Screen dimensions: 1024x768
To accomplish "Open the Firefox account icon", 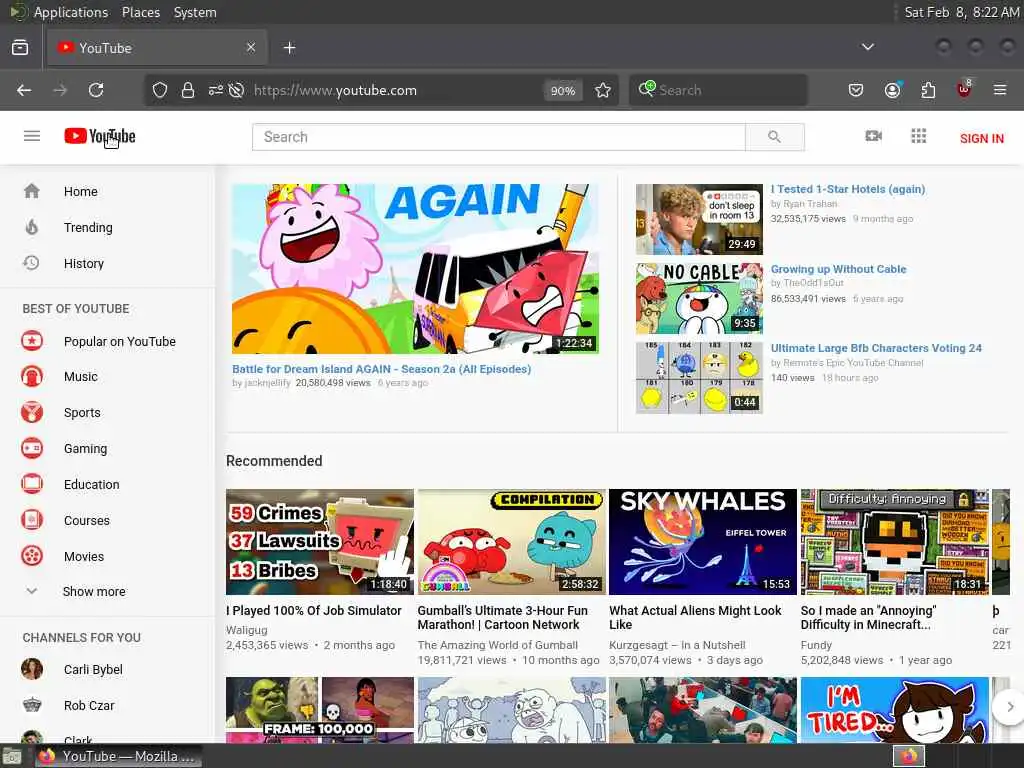I will pyautogui.click(x=892, y=90).
